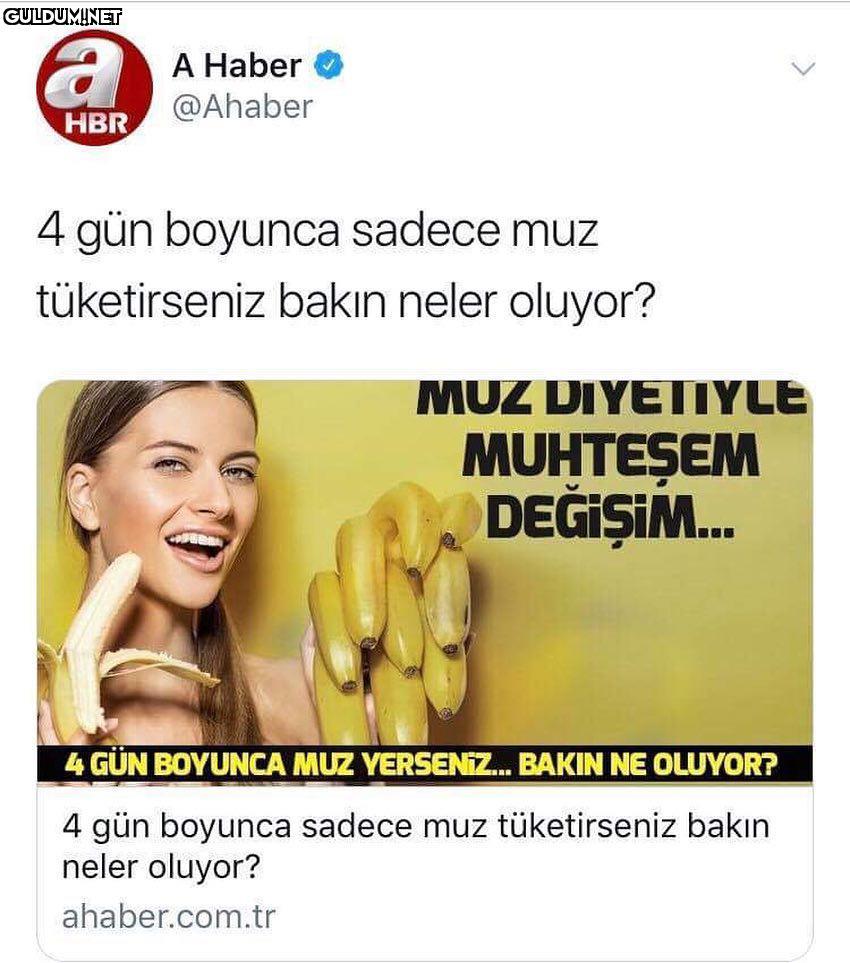Open the @Ahaber handle link
This screenshot has height=963, width=850.
coord(243,107)
